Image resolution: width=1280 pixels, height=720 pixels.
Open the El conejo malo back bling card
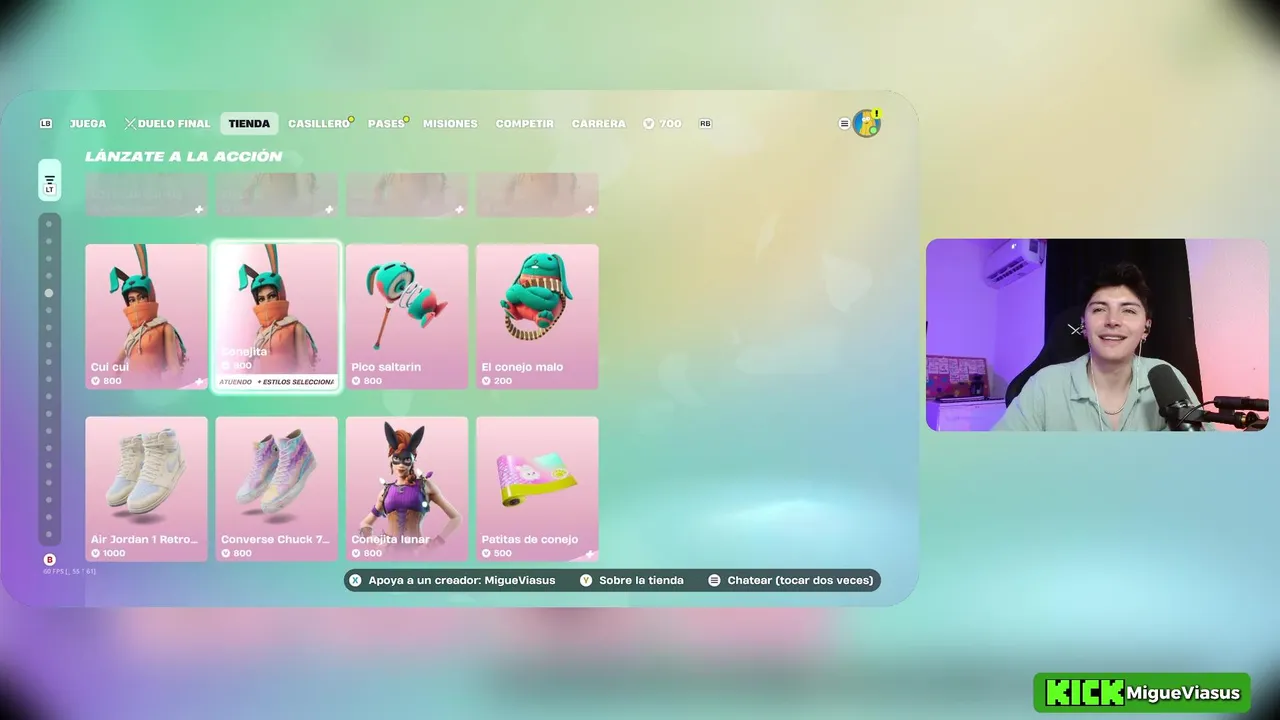[x=537, y=316]
